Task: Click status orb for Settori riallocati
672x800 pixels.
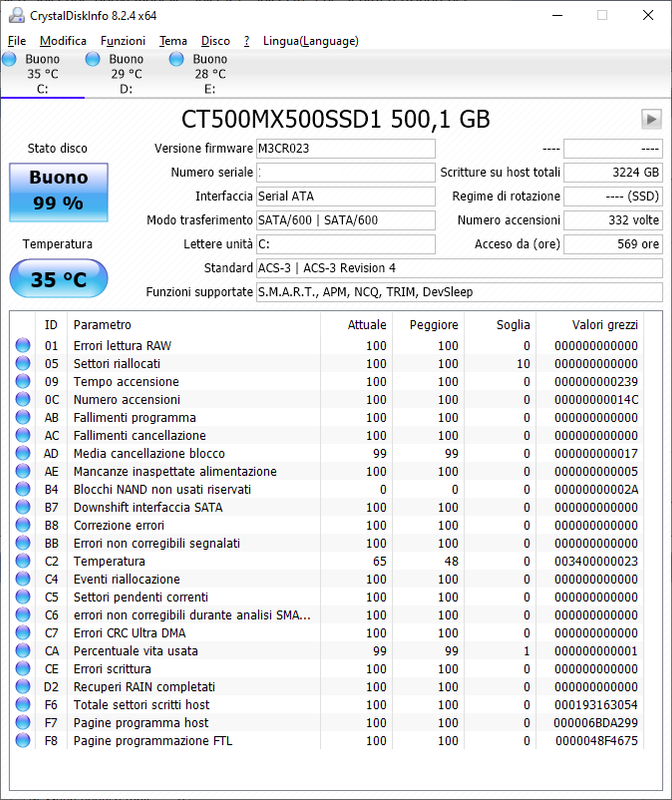Action: click(x=23, y=363)
